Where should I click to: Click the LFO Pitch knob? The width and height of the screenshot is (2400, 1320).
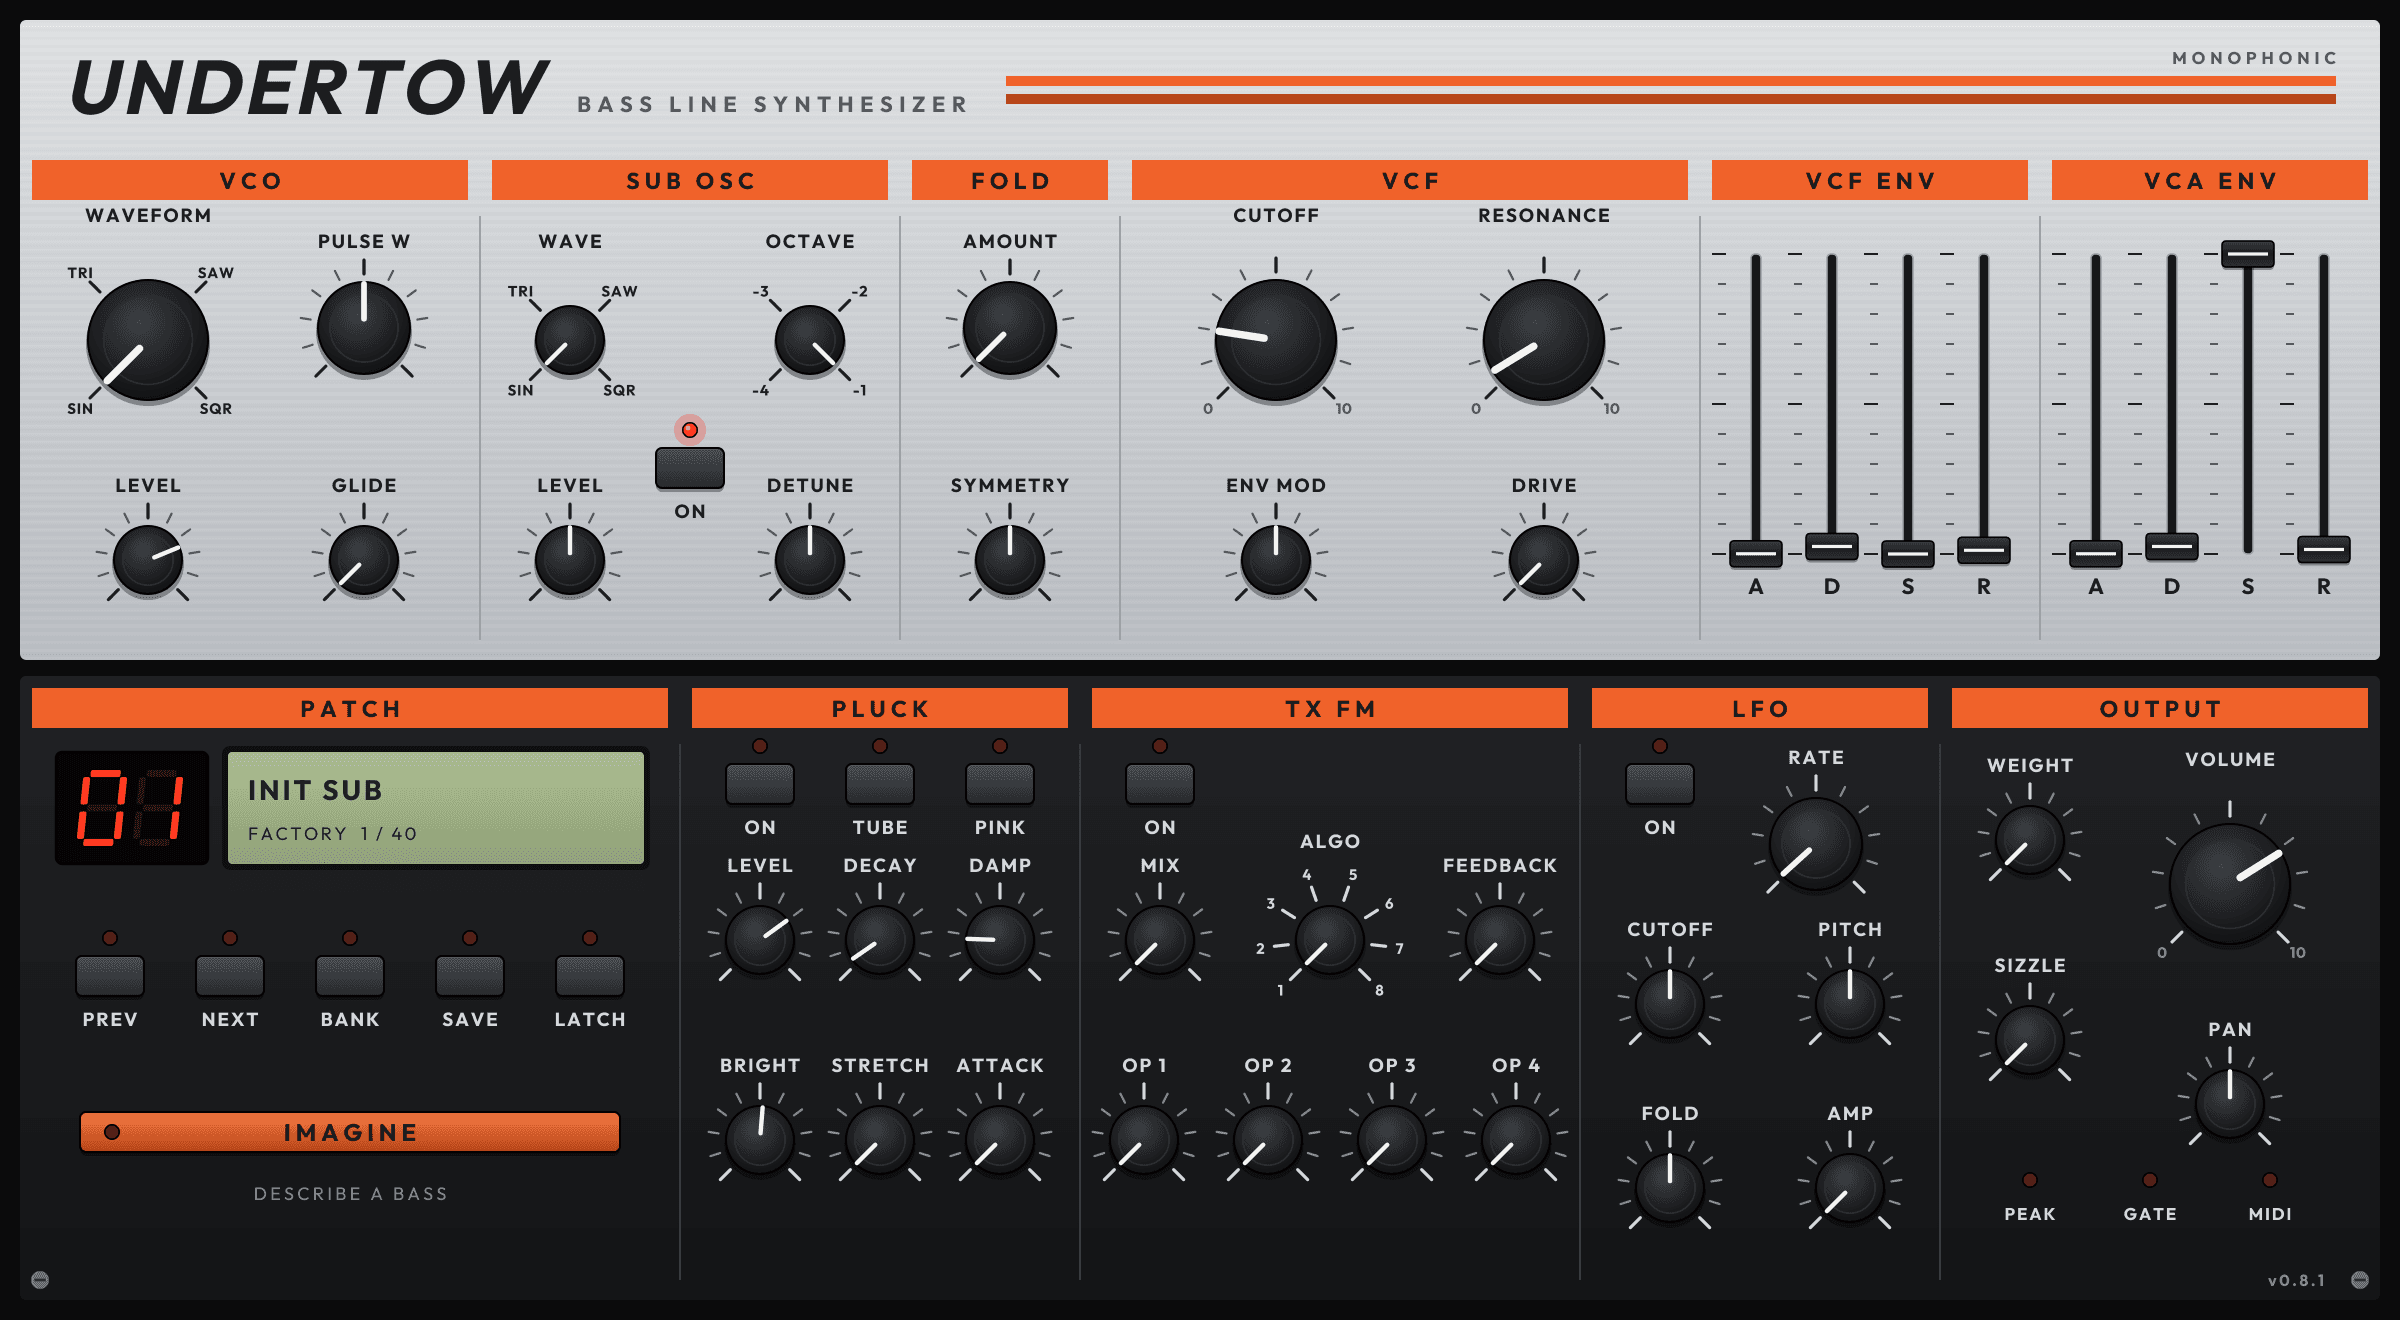(1850, 1004)
